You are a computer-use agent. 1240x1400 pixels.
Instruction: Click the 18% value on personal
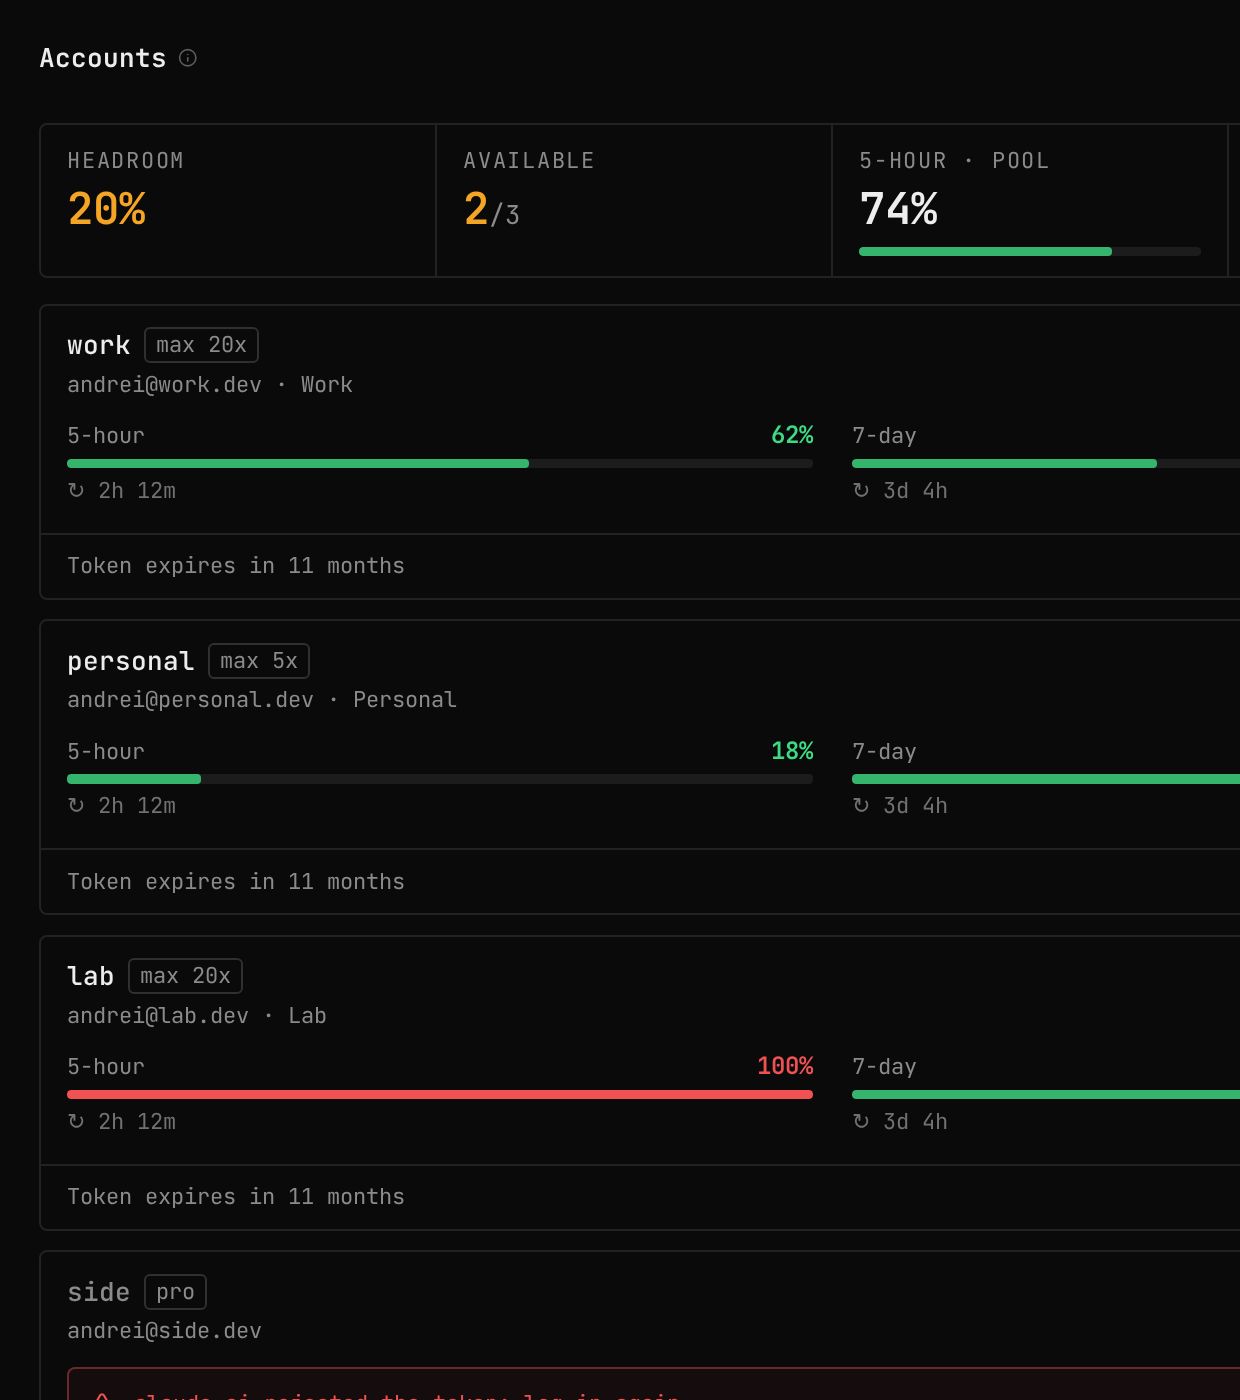pos(792,751)
